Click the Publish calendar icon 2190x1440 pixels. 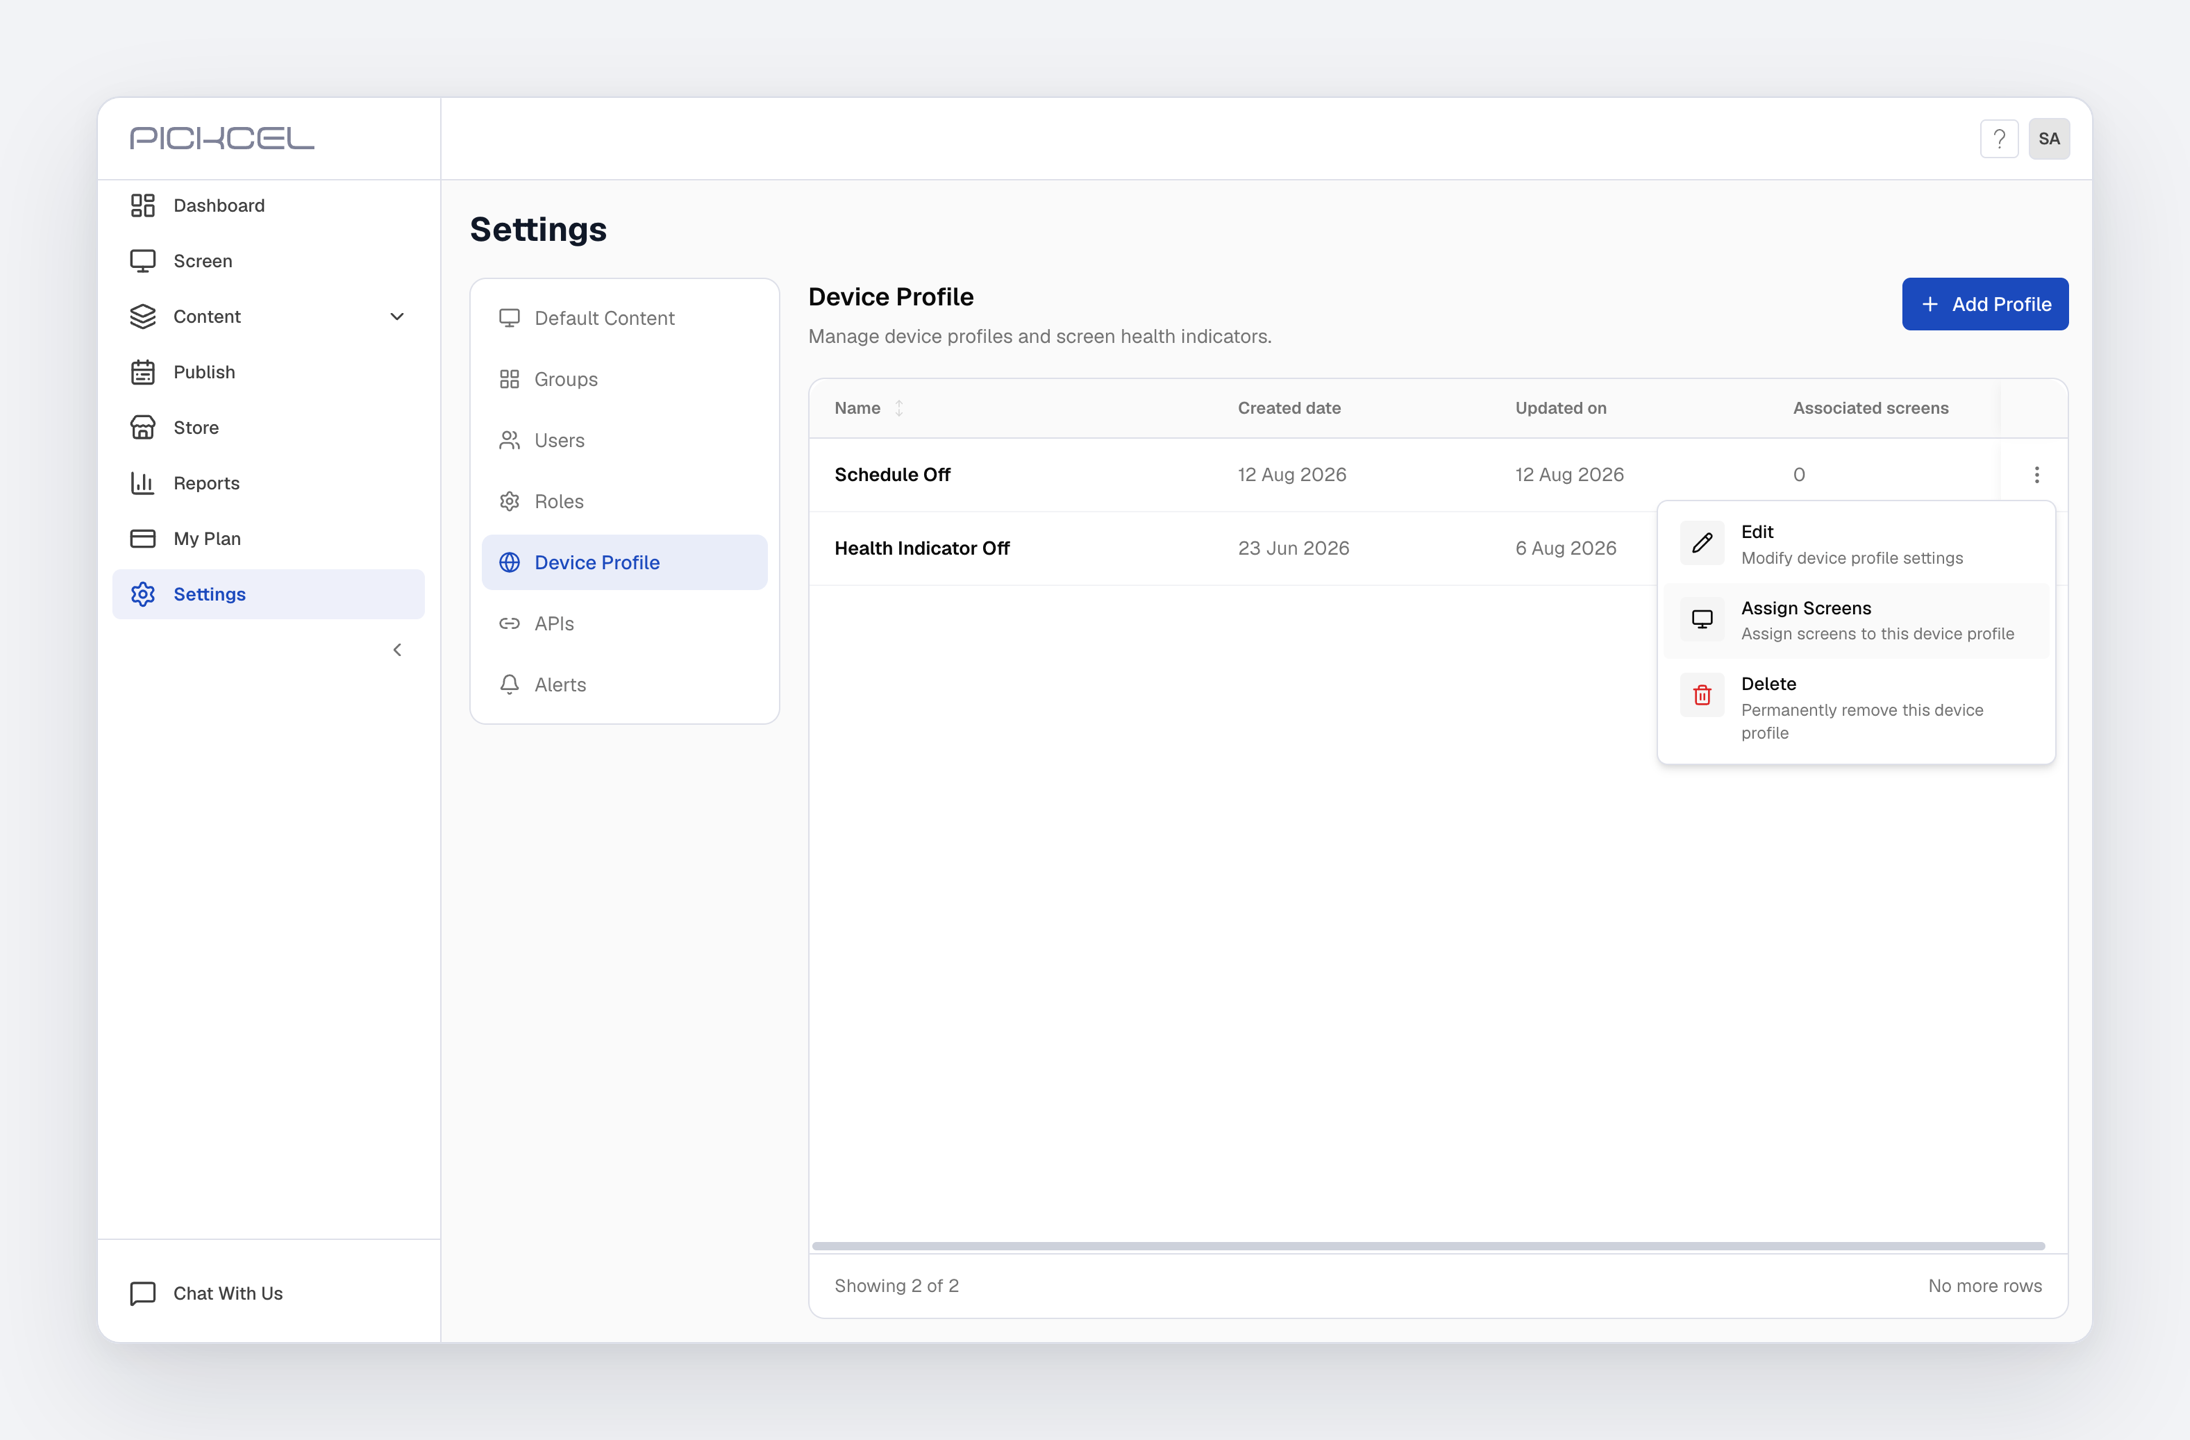coord(143,372)
